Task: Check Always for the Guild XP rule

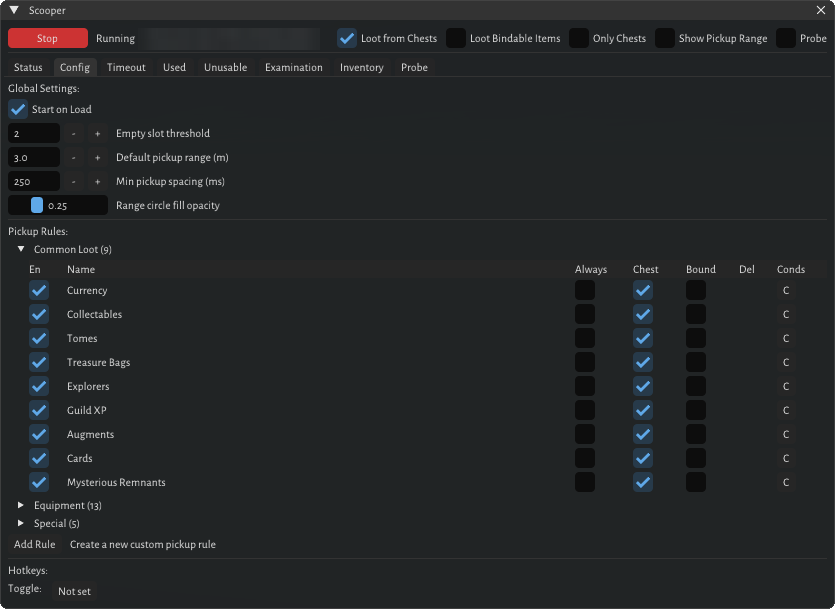Action: (585, 410)
